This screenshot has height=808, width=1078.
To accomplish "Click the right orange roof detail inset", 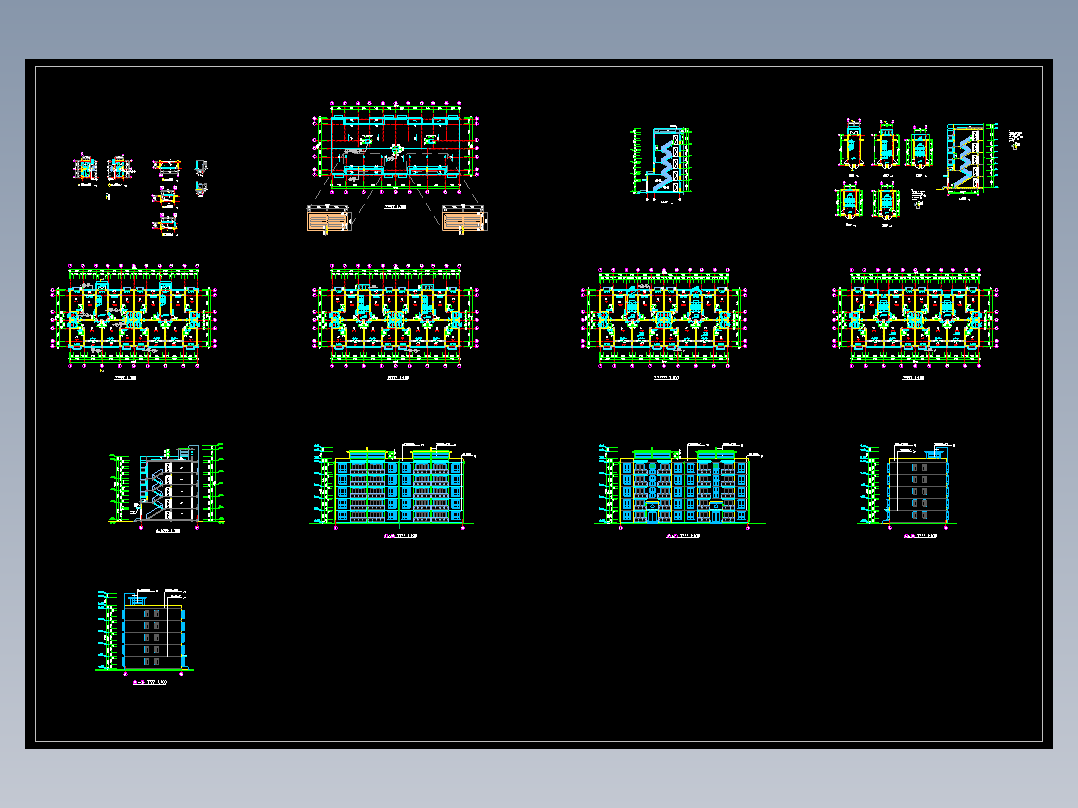I will pyautogui.click(x=465, y=219).
